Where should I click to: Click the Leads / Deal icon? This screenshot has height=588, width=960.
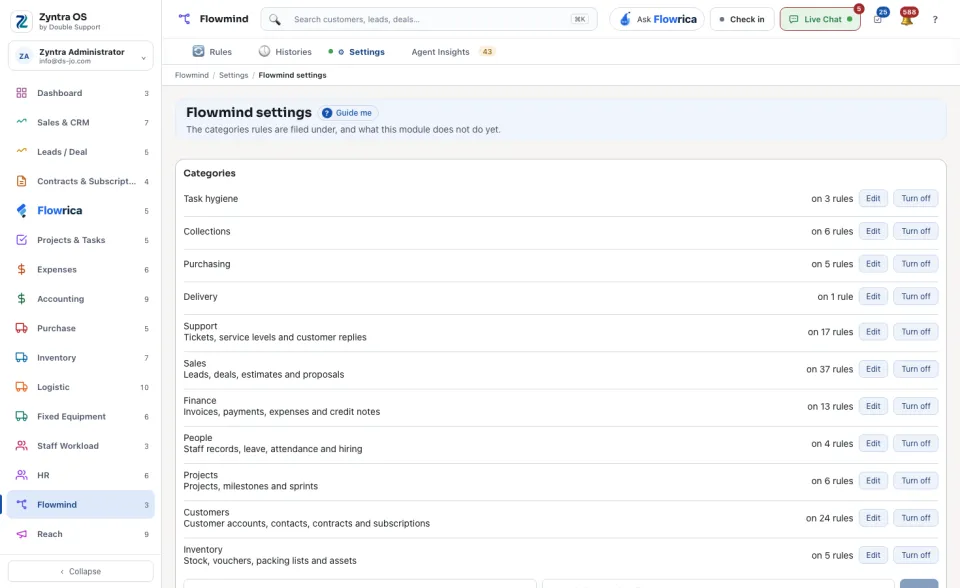pos(21,151)
